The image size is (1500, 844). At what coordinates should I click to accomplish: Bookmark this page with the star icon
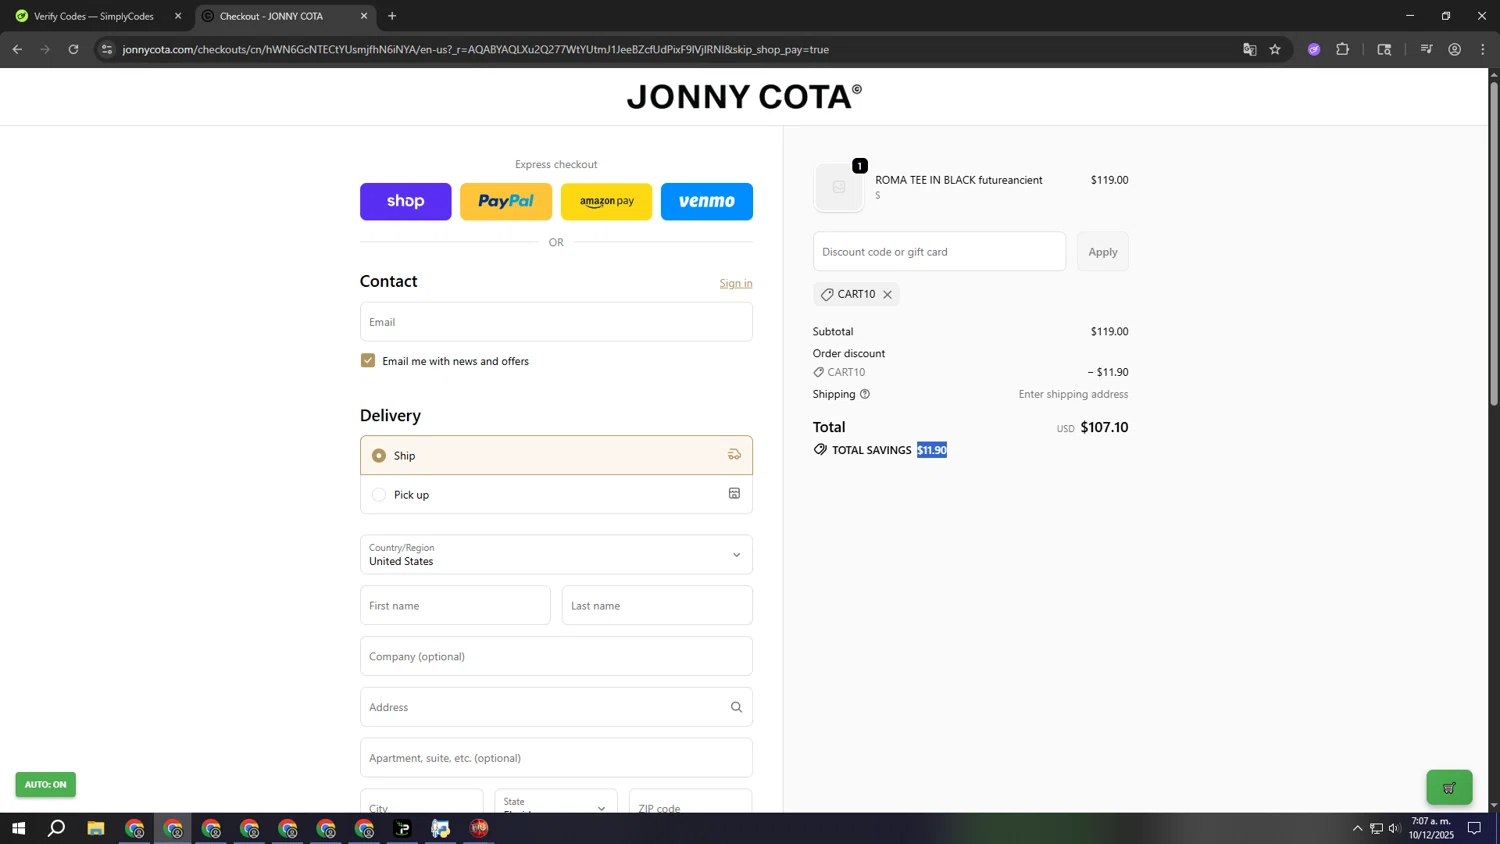[1275, 49]
